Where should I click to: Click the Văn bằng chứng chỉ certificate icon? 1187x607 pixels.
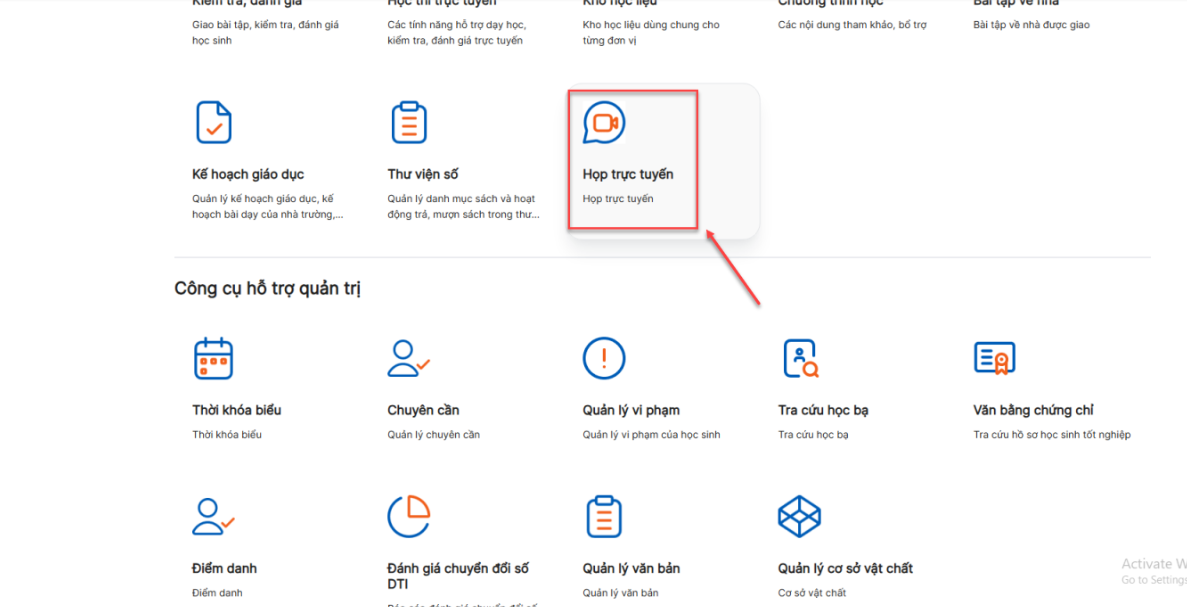pos(994,358)
